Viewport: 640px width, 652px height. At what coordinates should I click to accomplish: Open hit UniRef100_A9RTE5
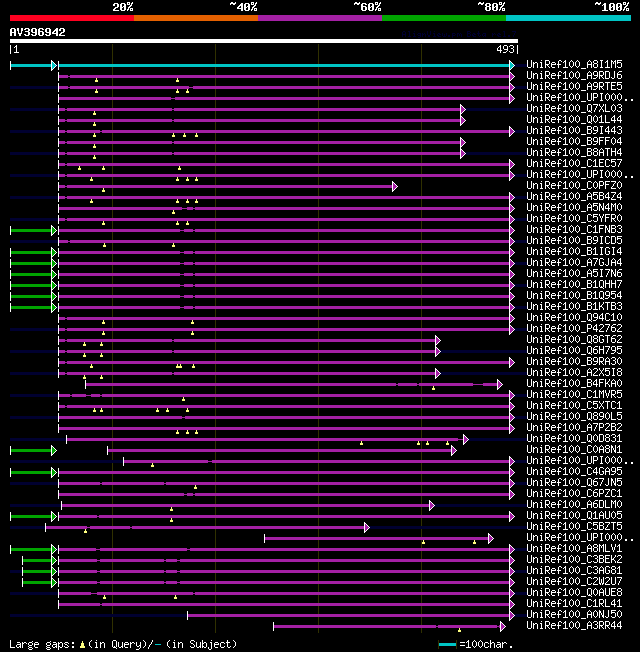pos(574,86)
